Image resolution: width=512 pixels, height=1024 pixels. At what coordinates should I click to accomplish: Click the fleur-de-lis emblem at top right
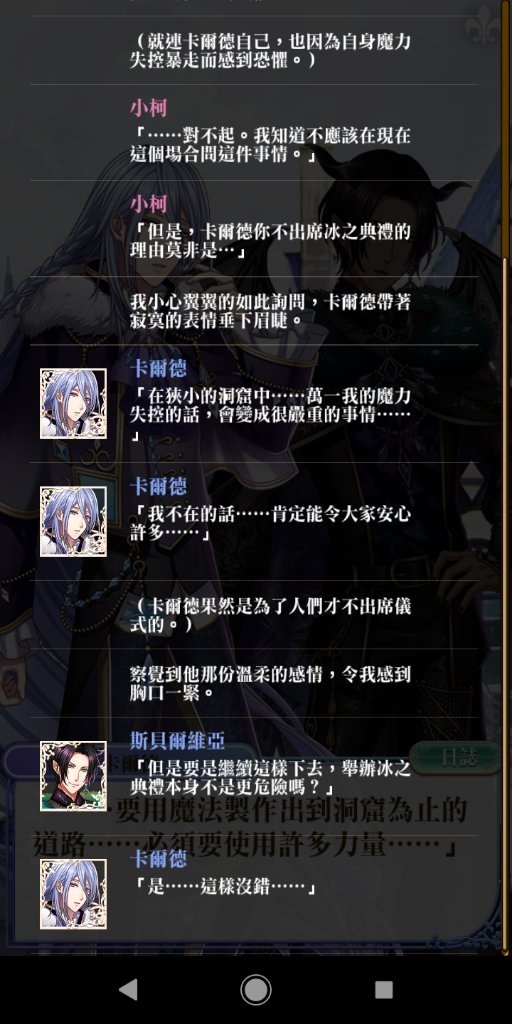click(484, 26)
